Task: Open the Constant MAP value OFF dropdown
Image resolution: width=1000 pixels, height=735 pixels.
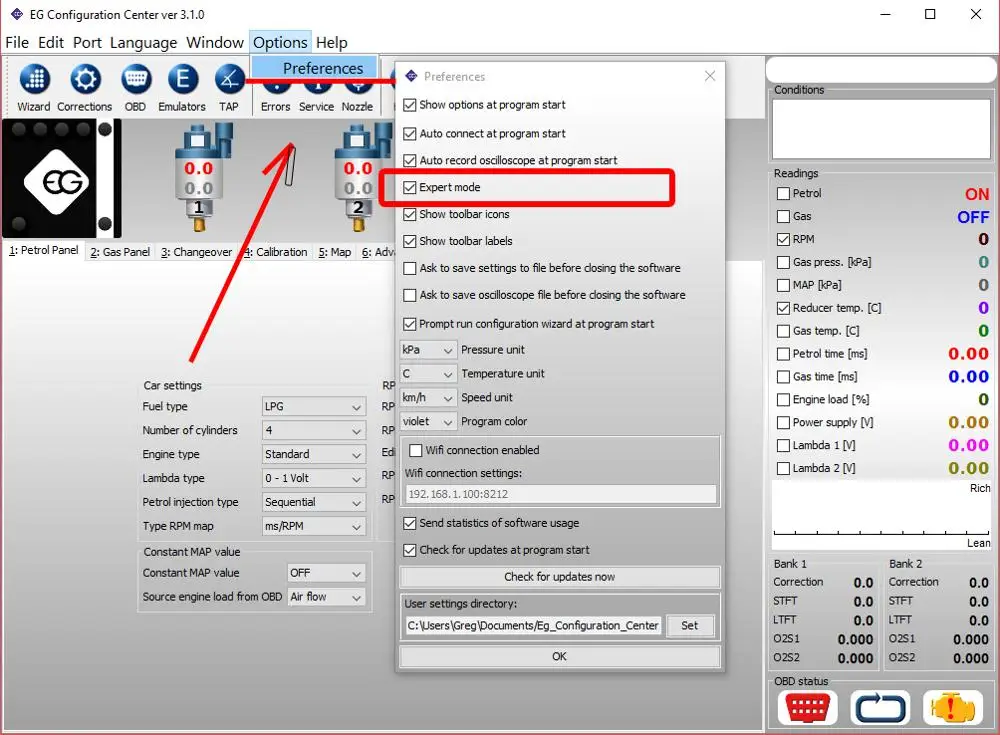Action: click(326, 573)
